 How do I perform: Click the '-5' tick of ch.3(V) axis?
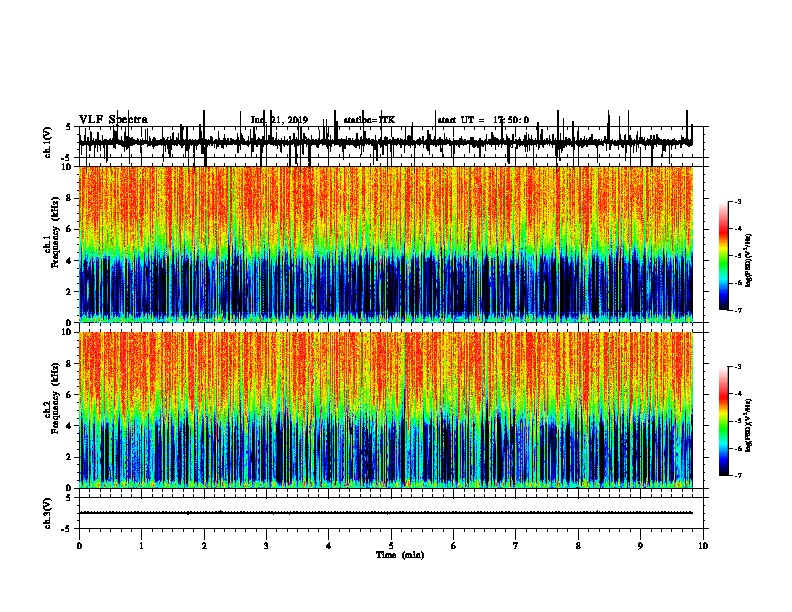[x=67, y=529]
